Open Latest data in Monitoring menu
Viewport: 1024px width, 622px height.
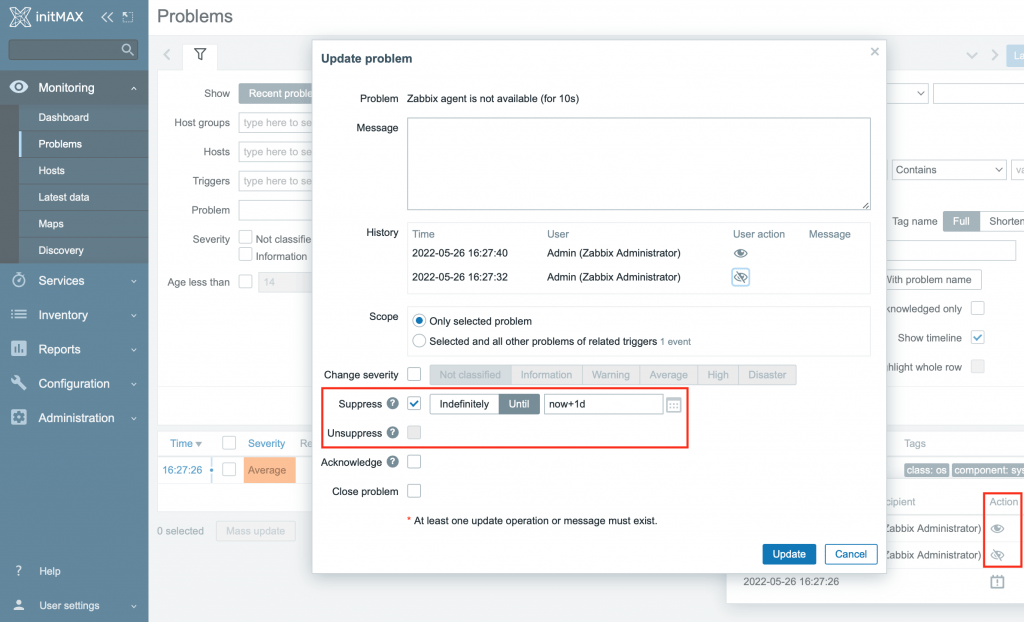point(64,197)
